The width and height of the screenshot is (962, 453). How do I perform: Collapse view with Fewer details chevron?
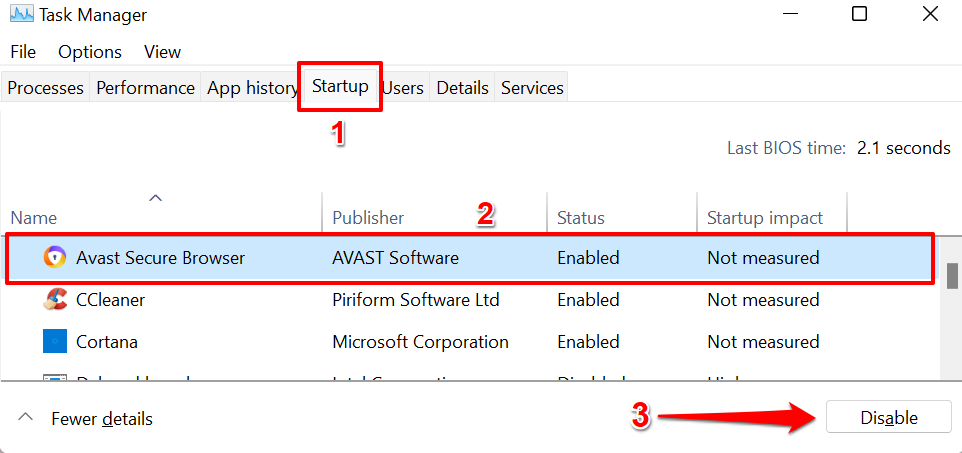(x=26, y=418)
